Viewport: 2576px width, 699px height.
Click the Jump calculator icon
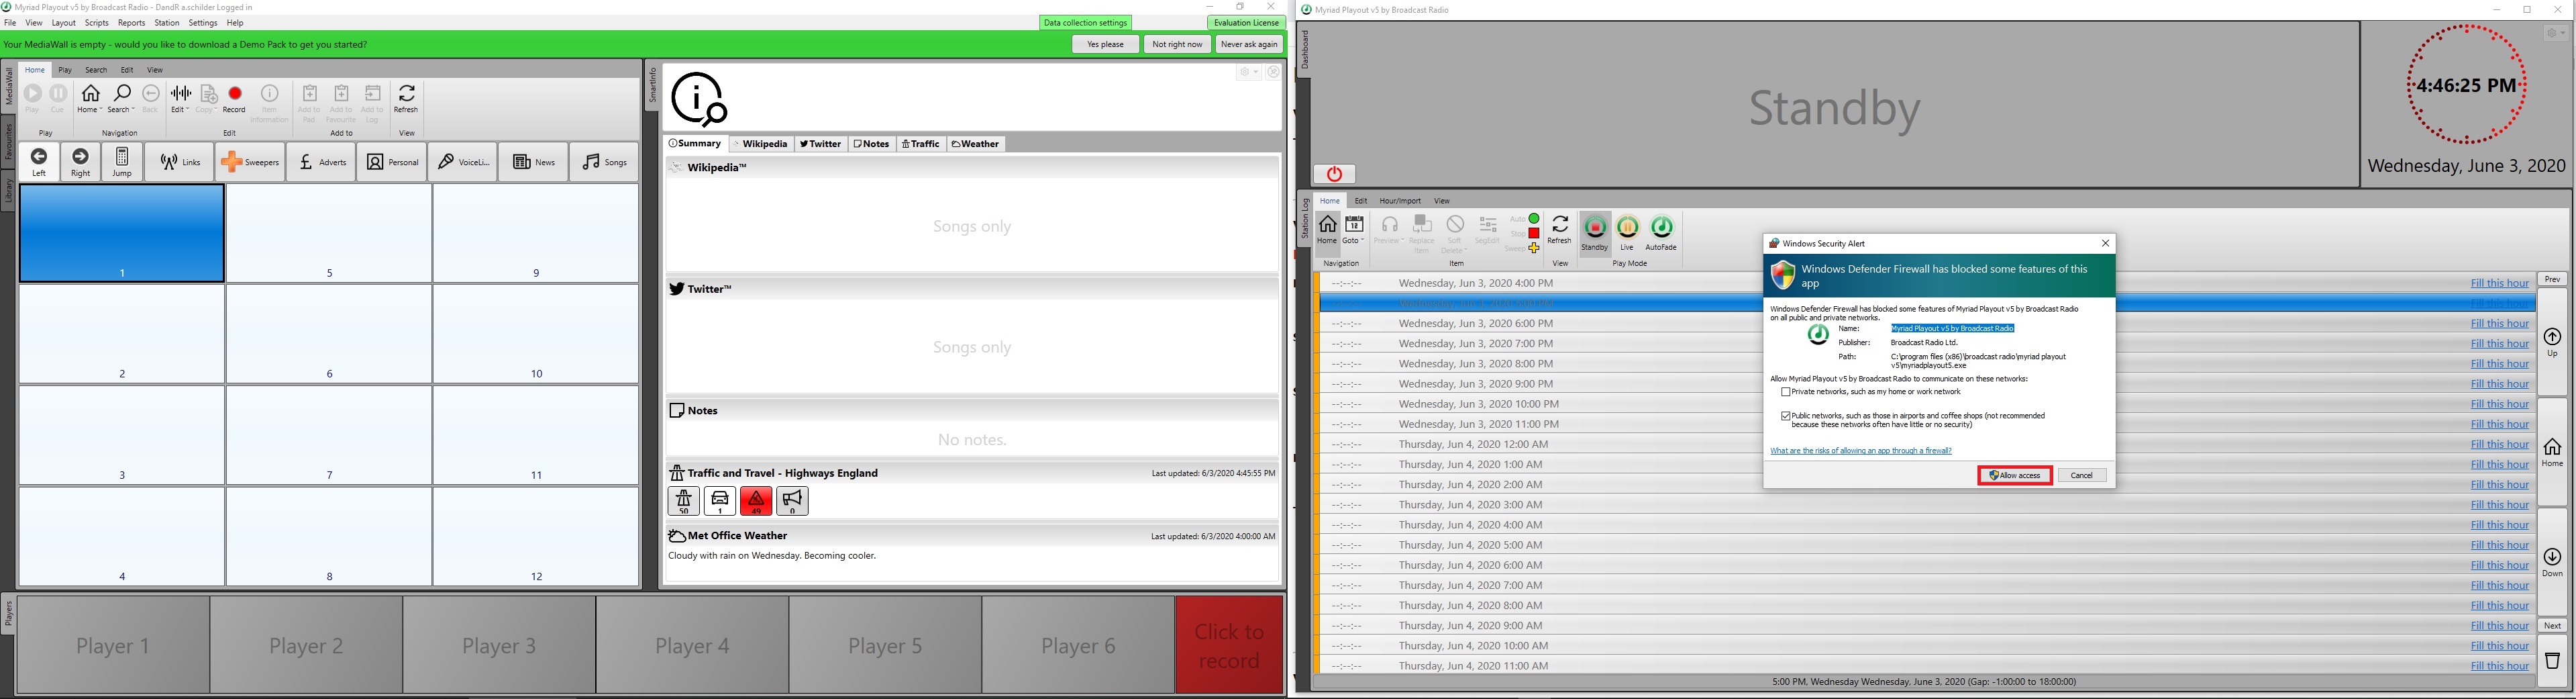[x=122, y=162]
